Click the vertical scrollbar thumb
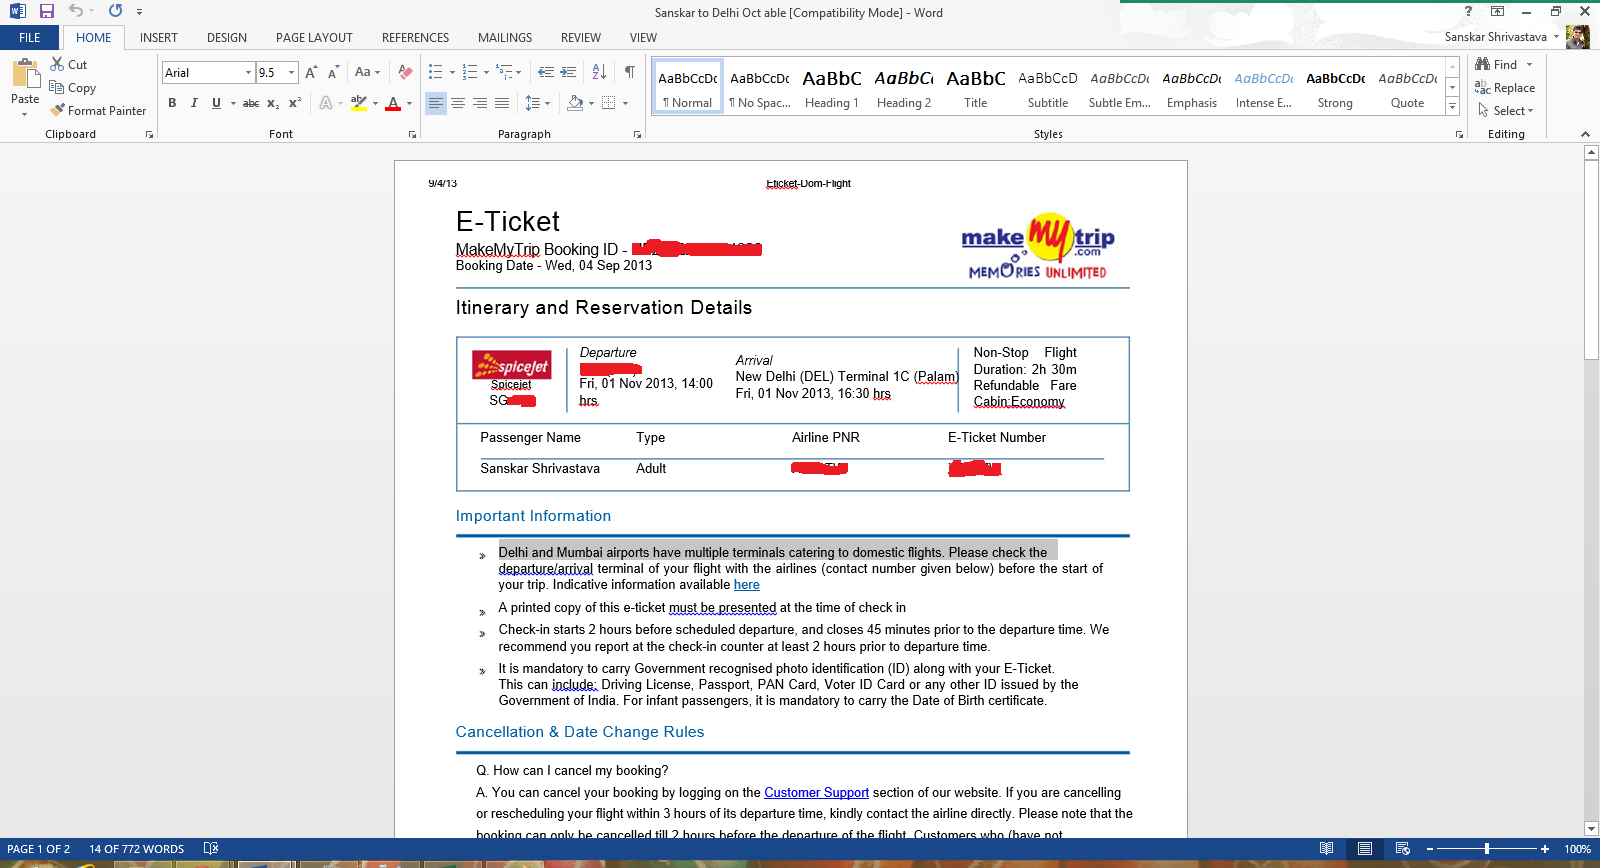1600x868 pixels. coord(1591,260)
